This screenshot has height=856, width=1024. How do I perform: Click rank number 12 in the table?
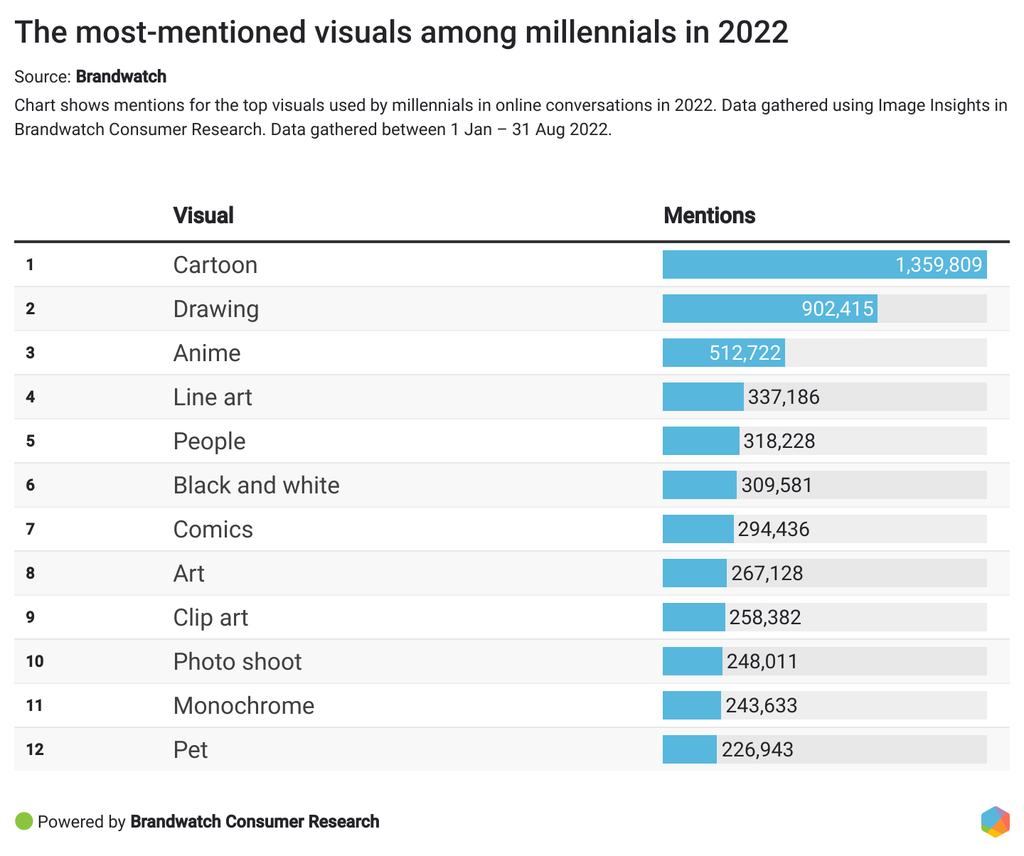coord(35,749)
